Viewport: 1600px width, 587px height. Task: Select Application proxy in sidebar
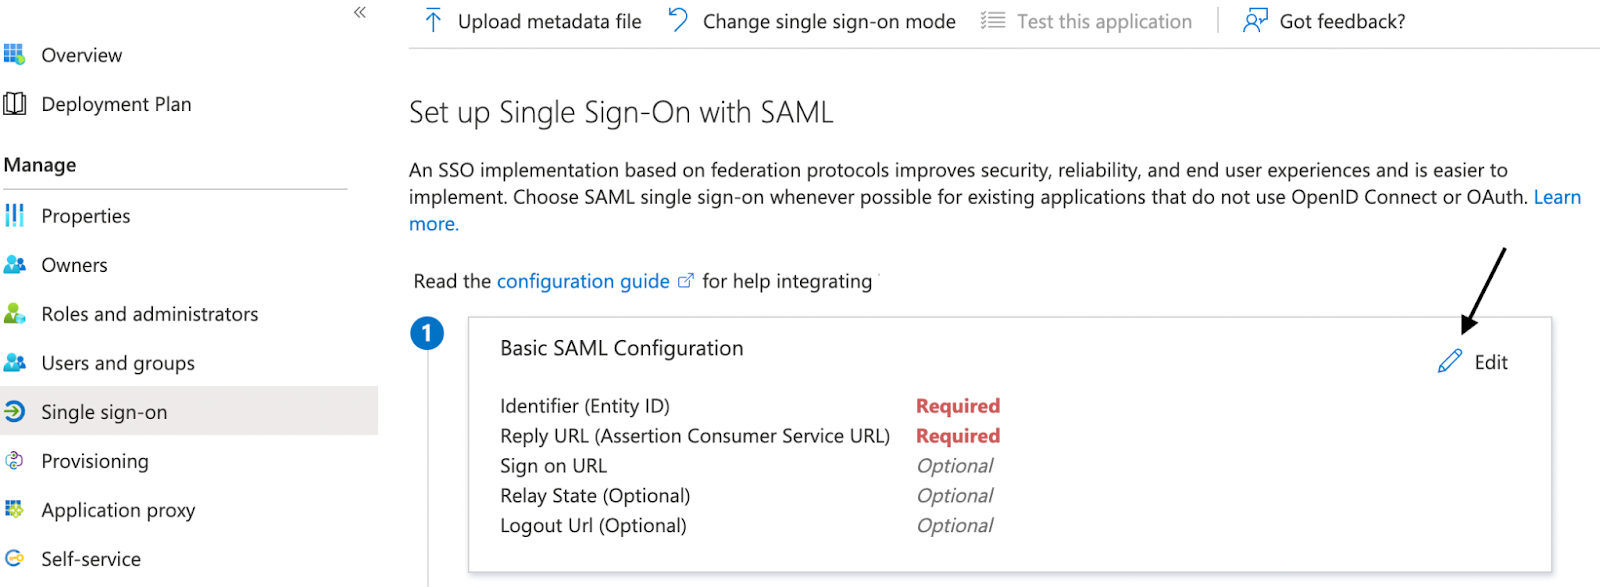coord(118,510)
